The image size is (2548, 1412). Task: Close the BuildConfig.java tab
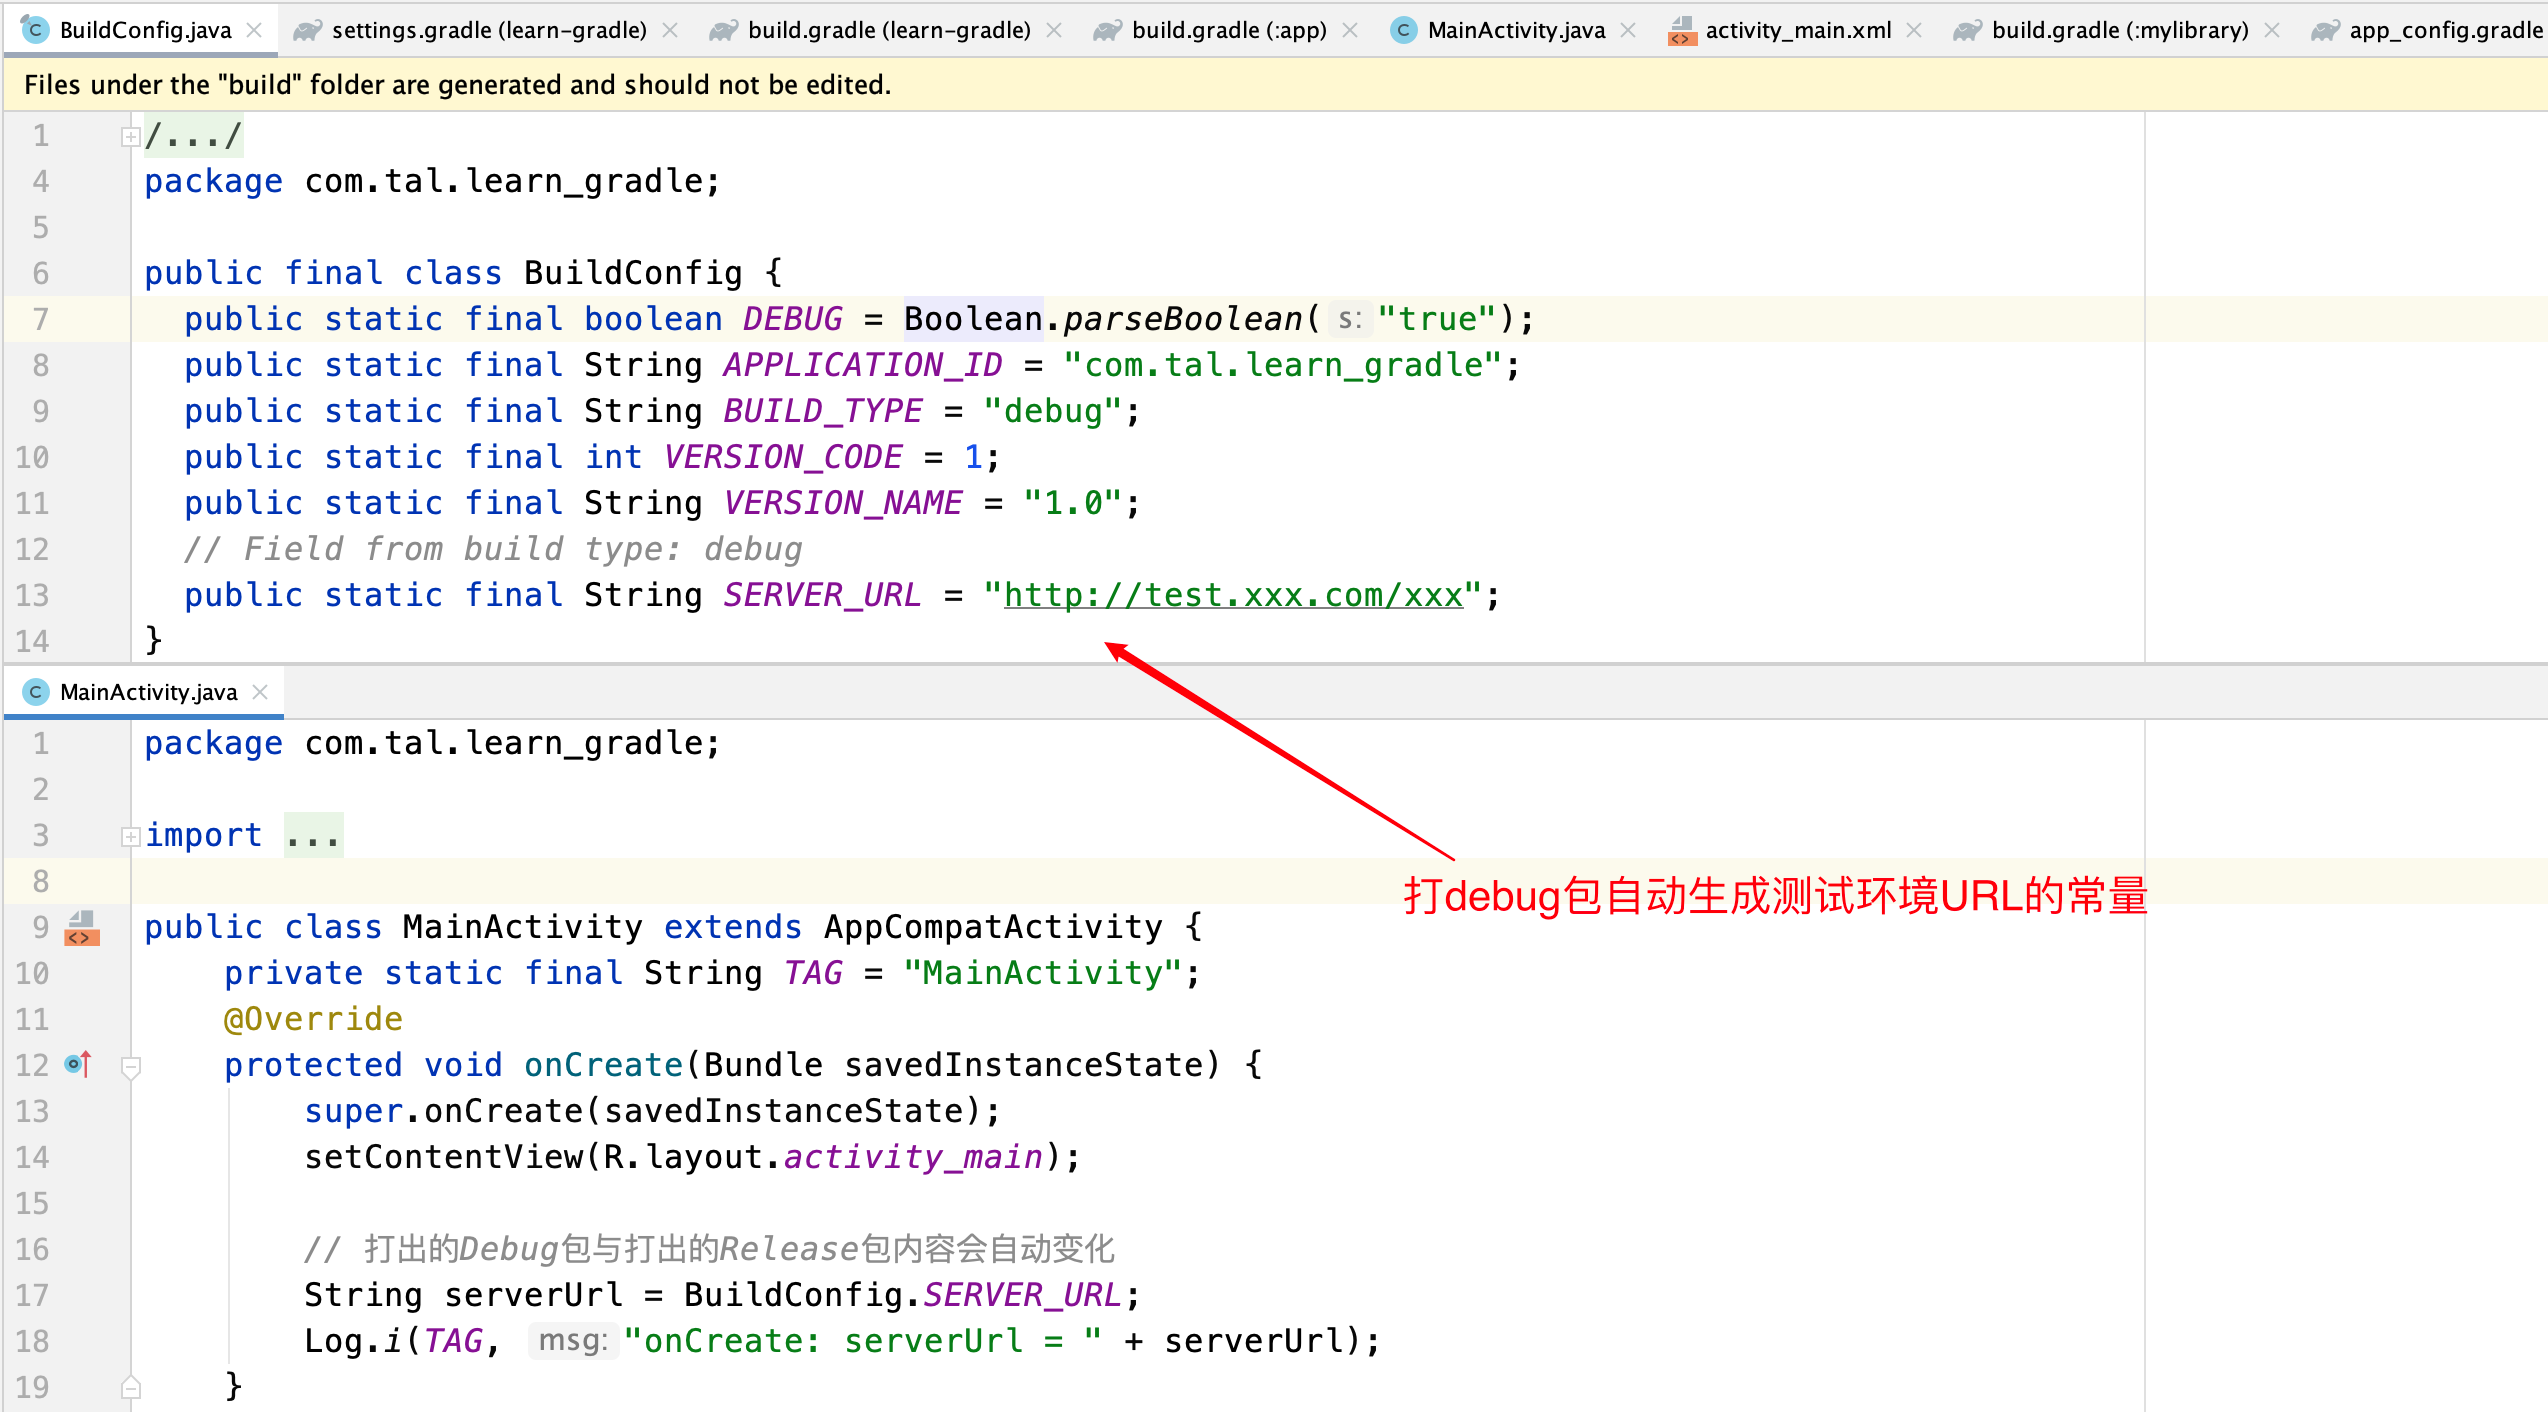pos(255,30)
